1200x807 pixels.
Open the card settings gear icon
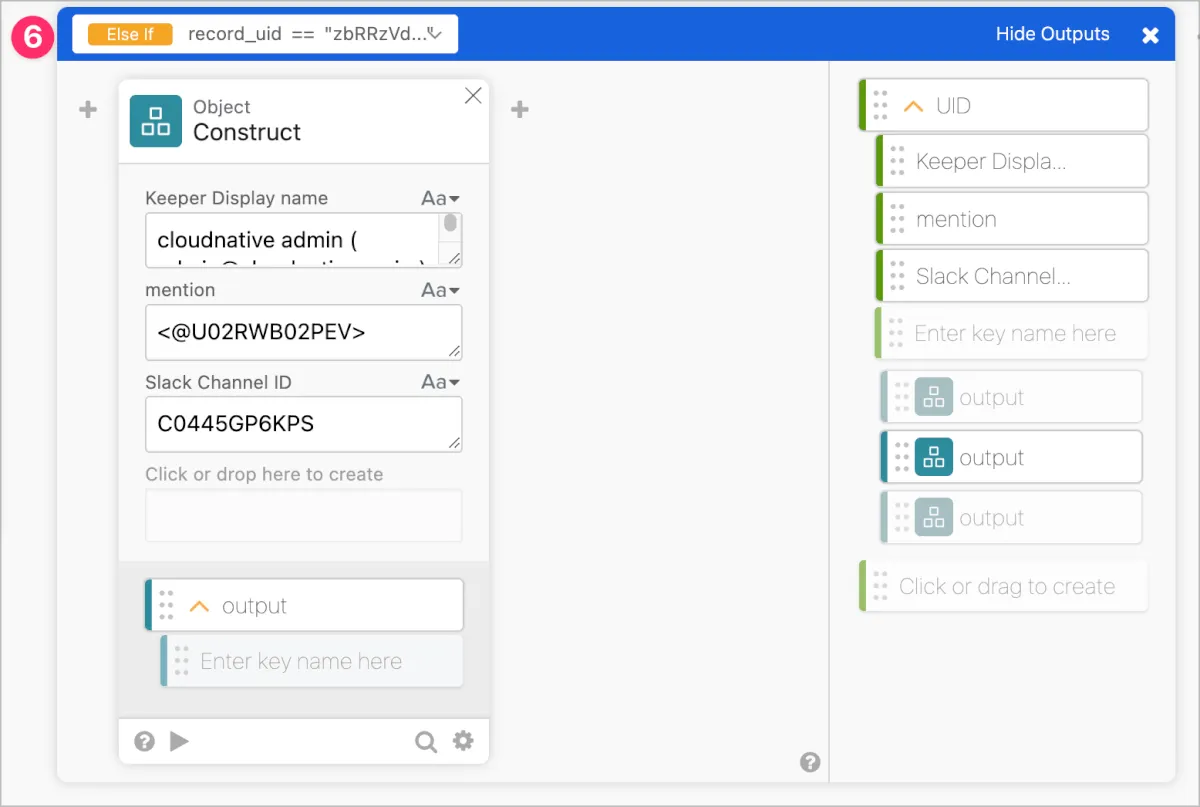click(463, 741)
